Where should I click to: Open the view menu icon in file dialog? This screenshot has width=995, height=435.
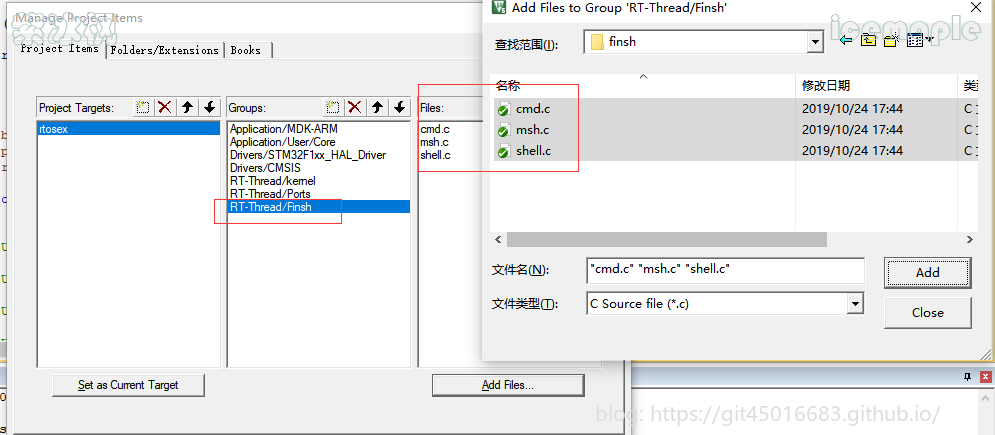[x=919, y=41]
